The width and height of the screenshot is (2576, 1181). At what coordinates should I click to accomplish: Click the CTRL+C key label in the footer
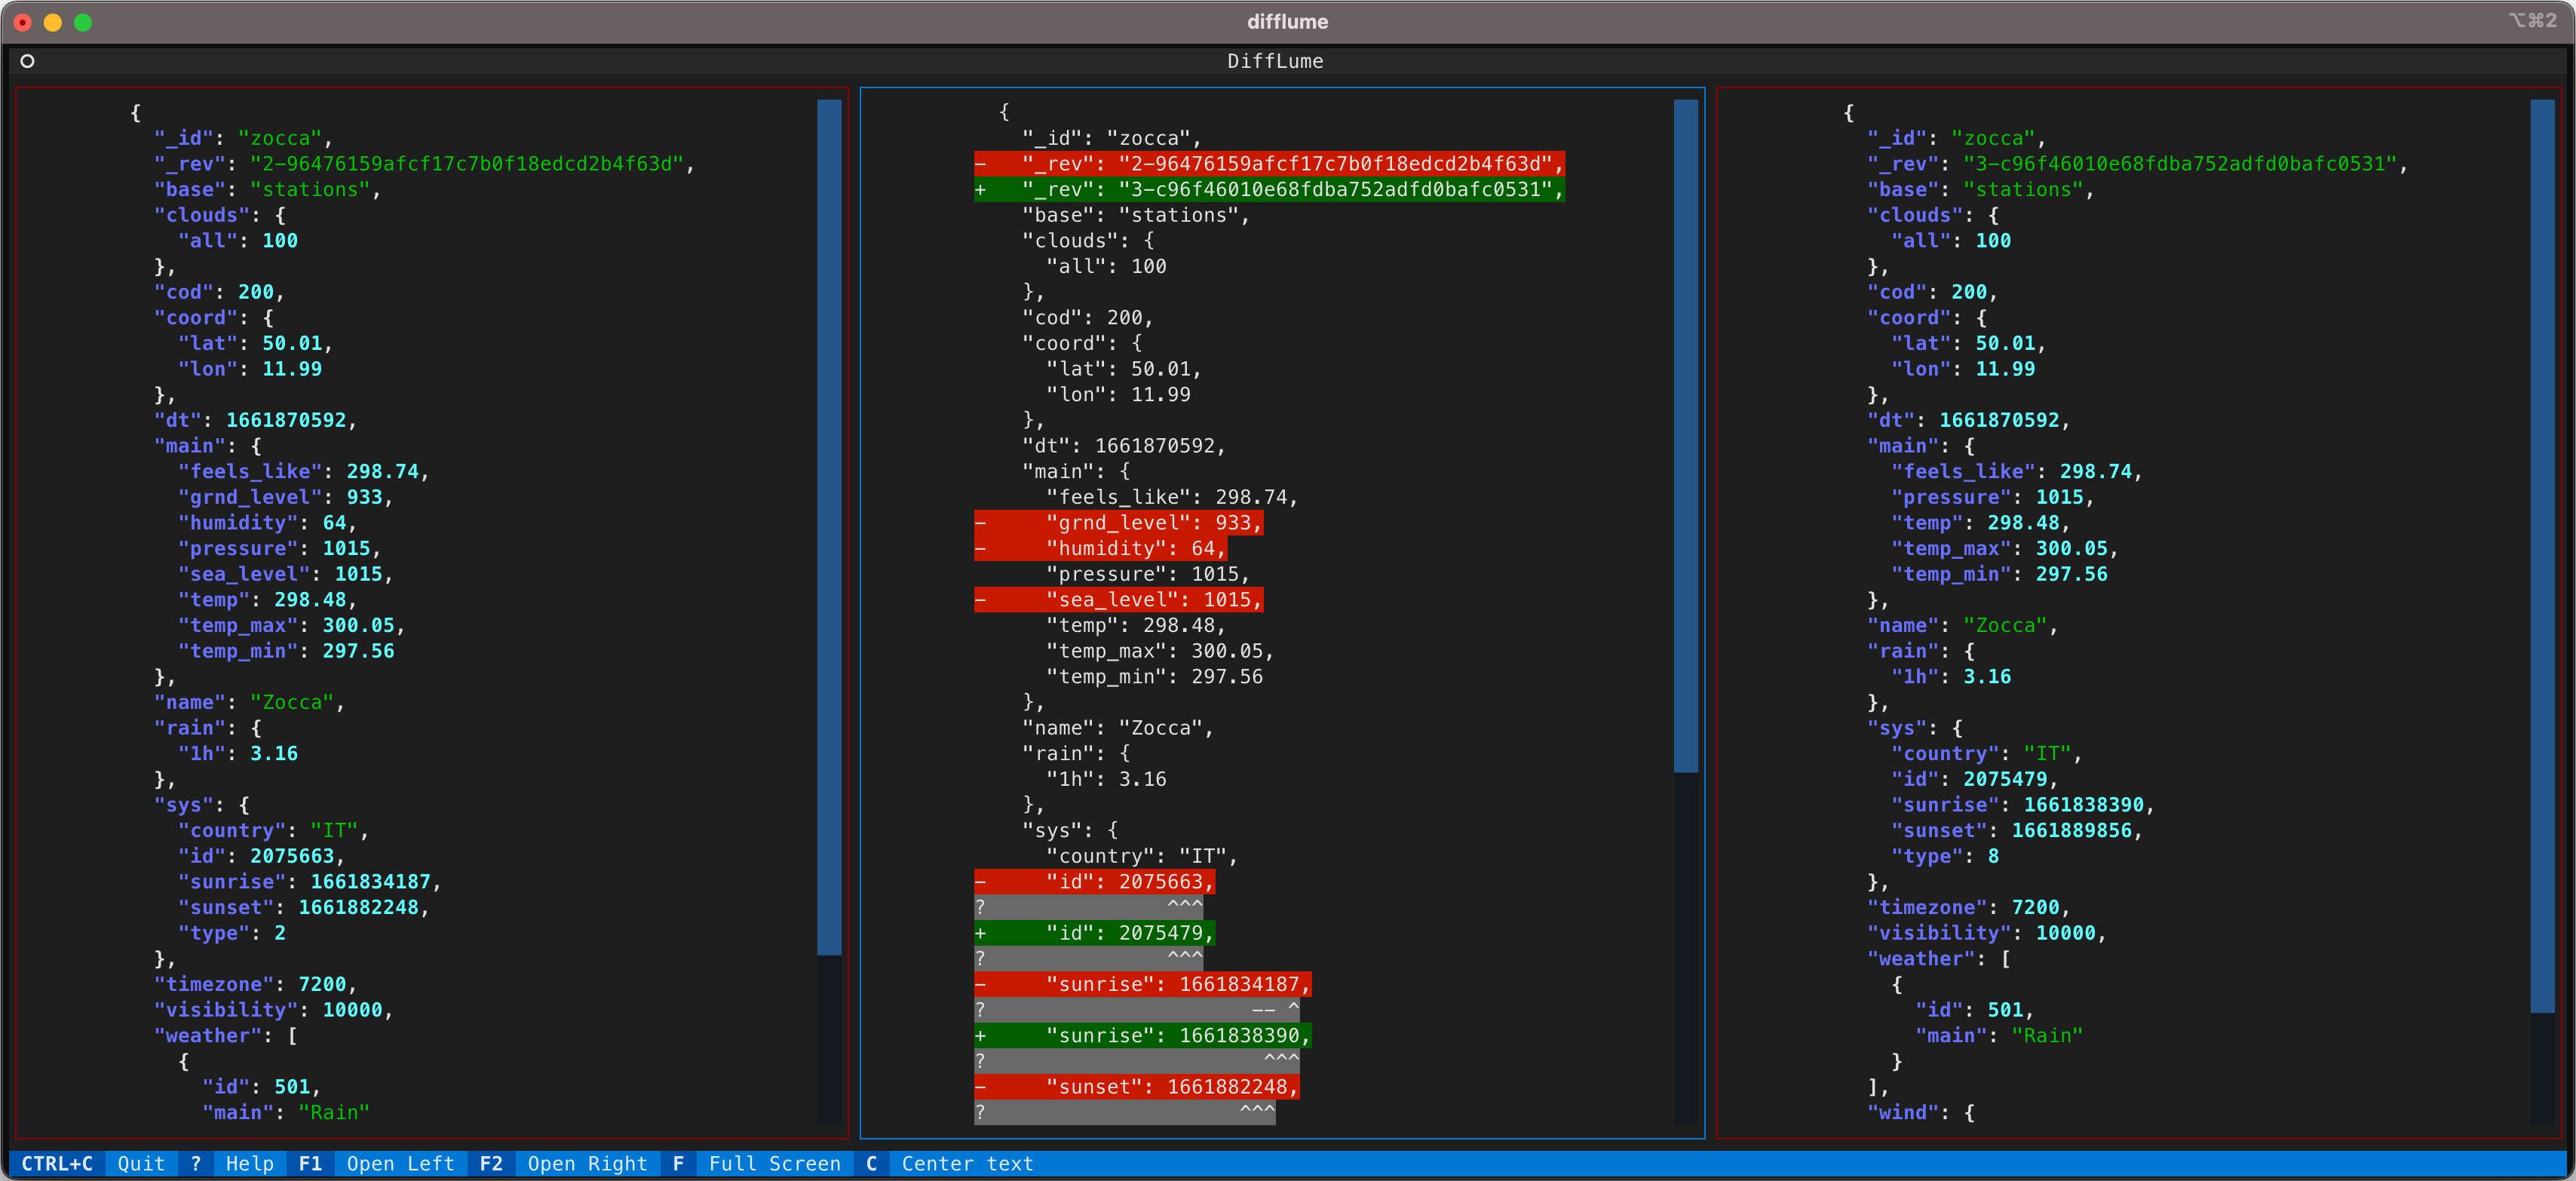coord(57,1163)
